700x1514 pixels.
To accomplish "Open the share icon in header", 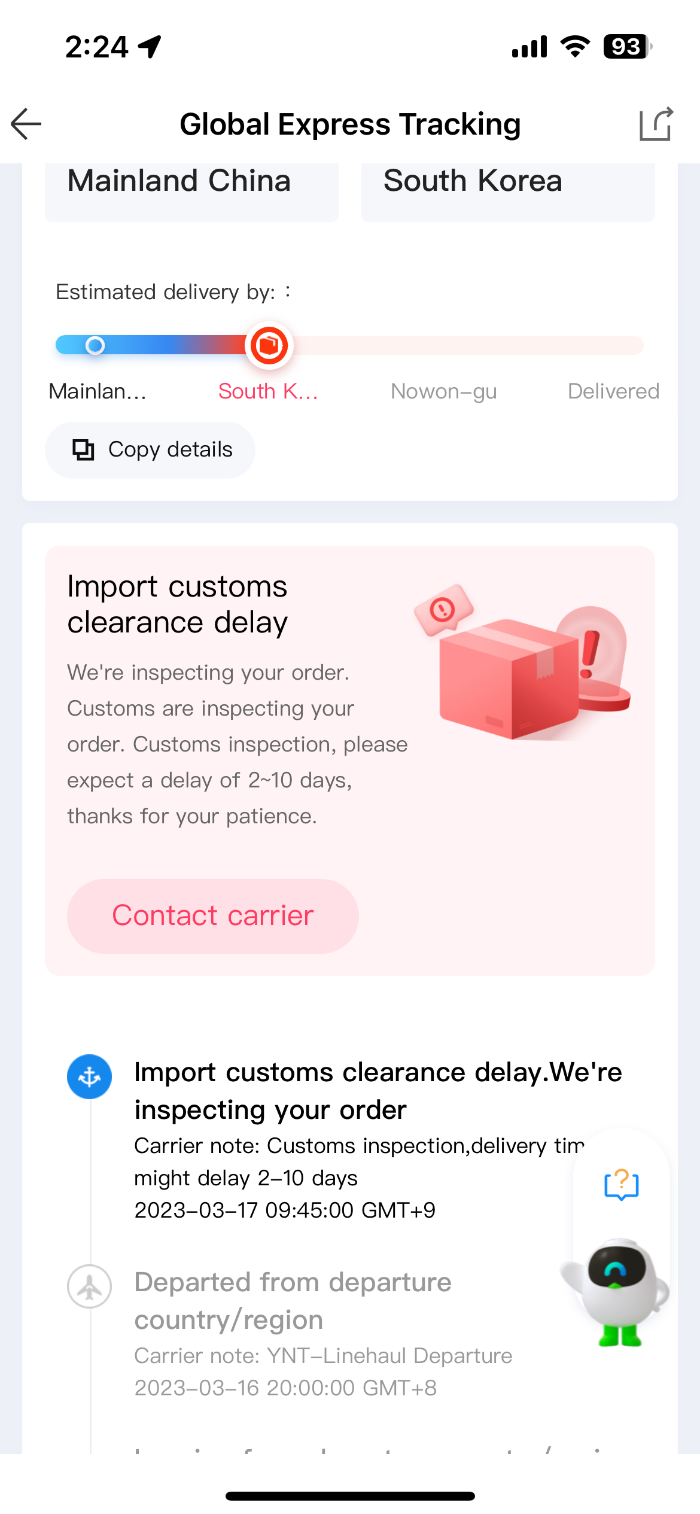I will (x=655, y=124).
